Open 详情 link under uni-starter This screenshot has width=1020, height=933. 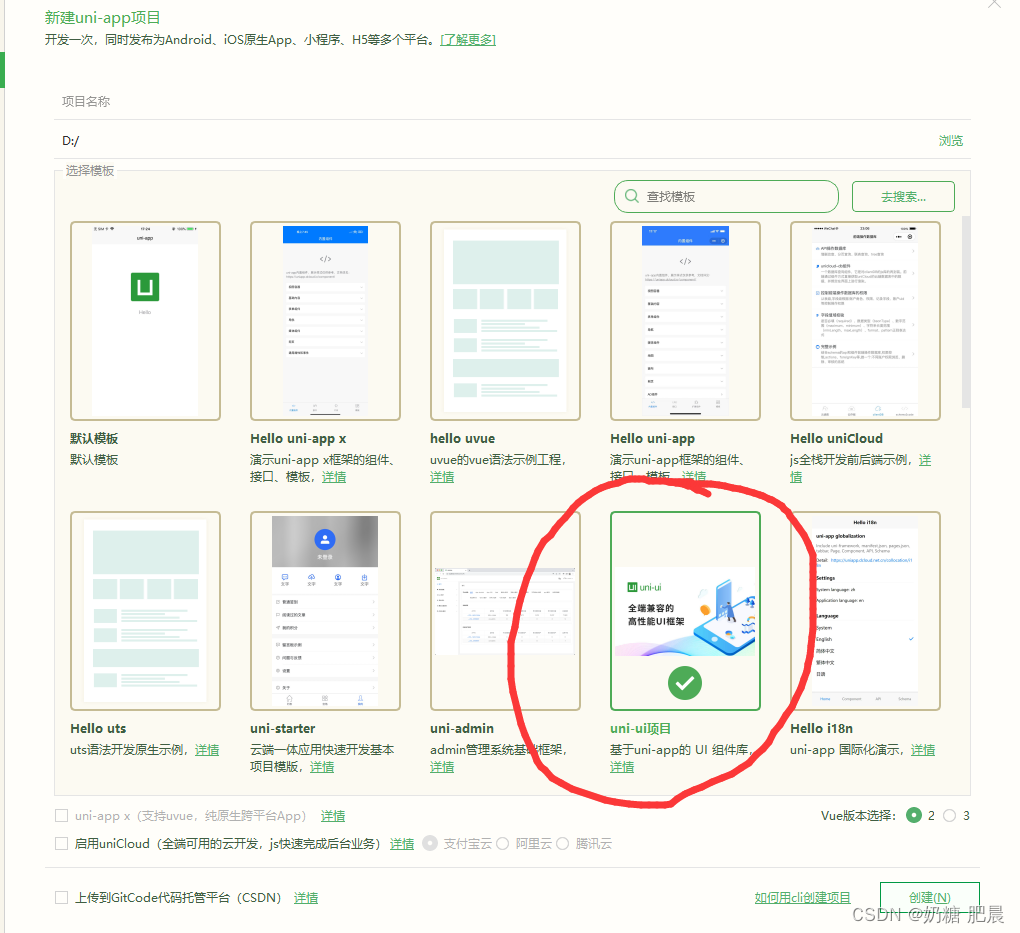click(321, 766)
